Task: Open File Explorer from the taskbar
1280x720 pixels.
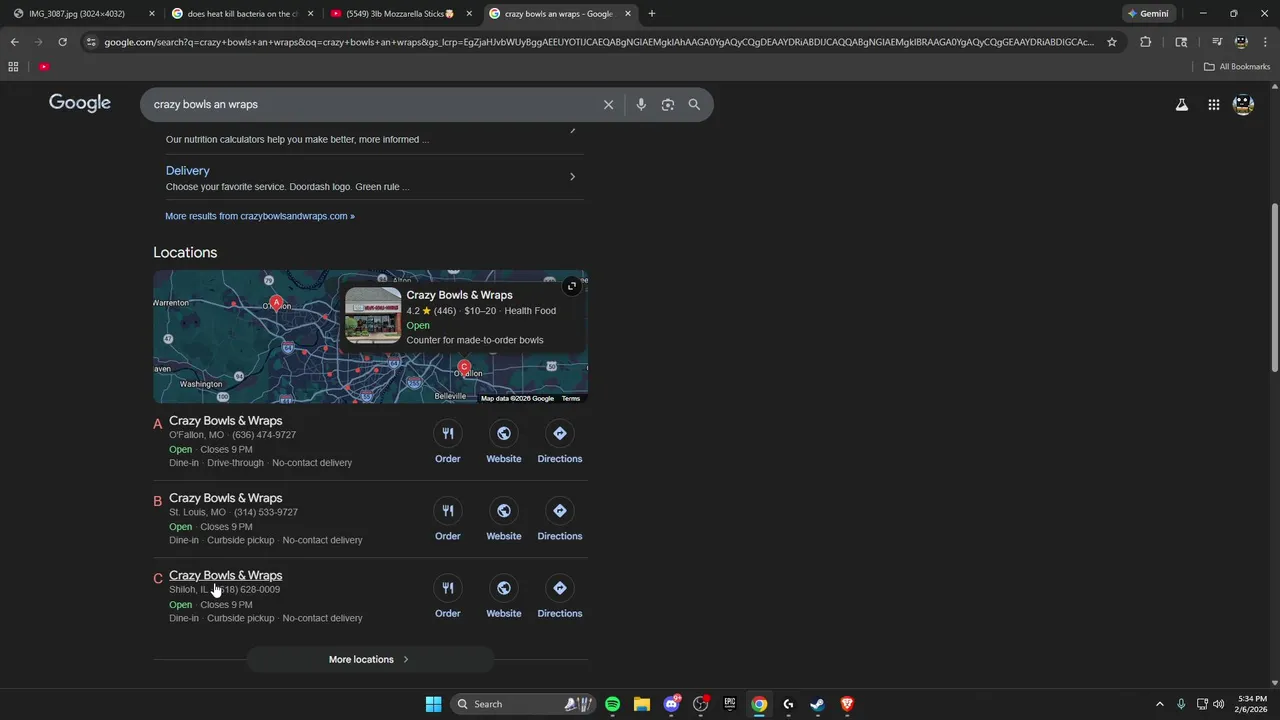Action: [x=642, y=704]
